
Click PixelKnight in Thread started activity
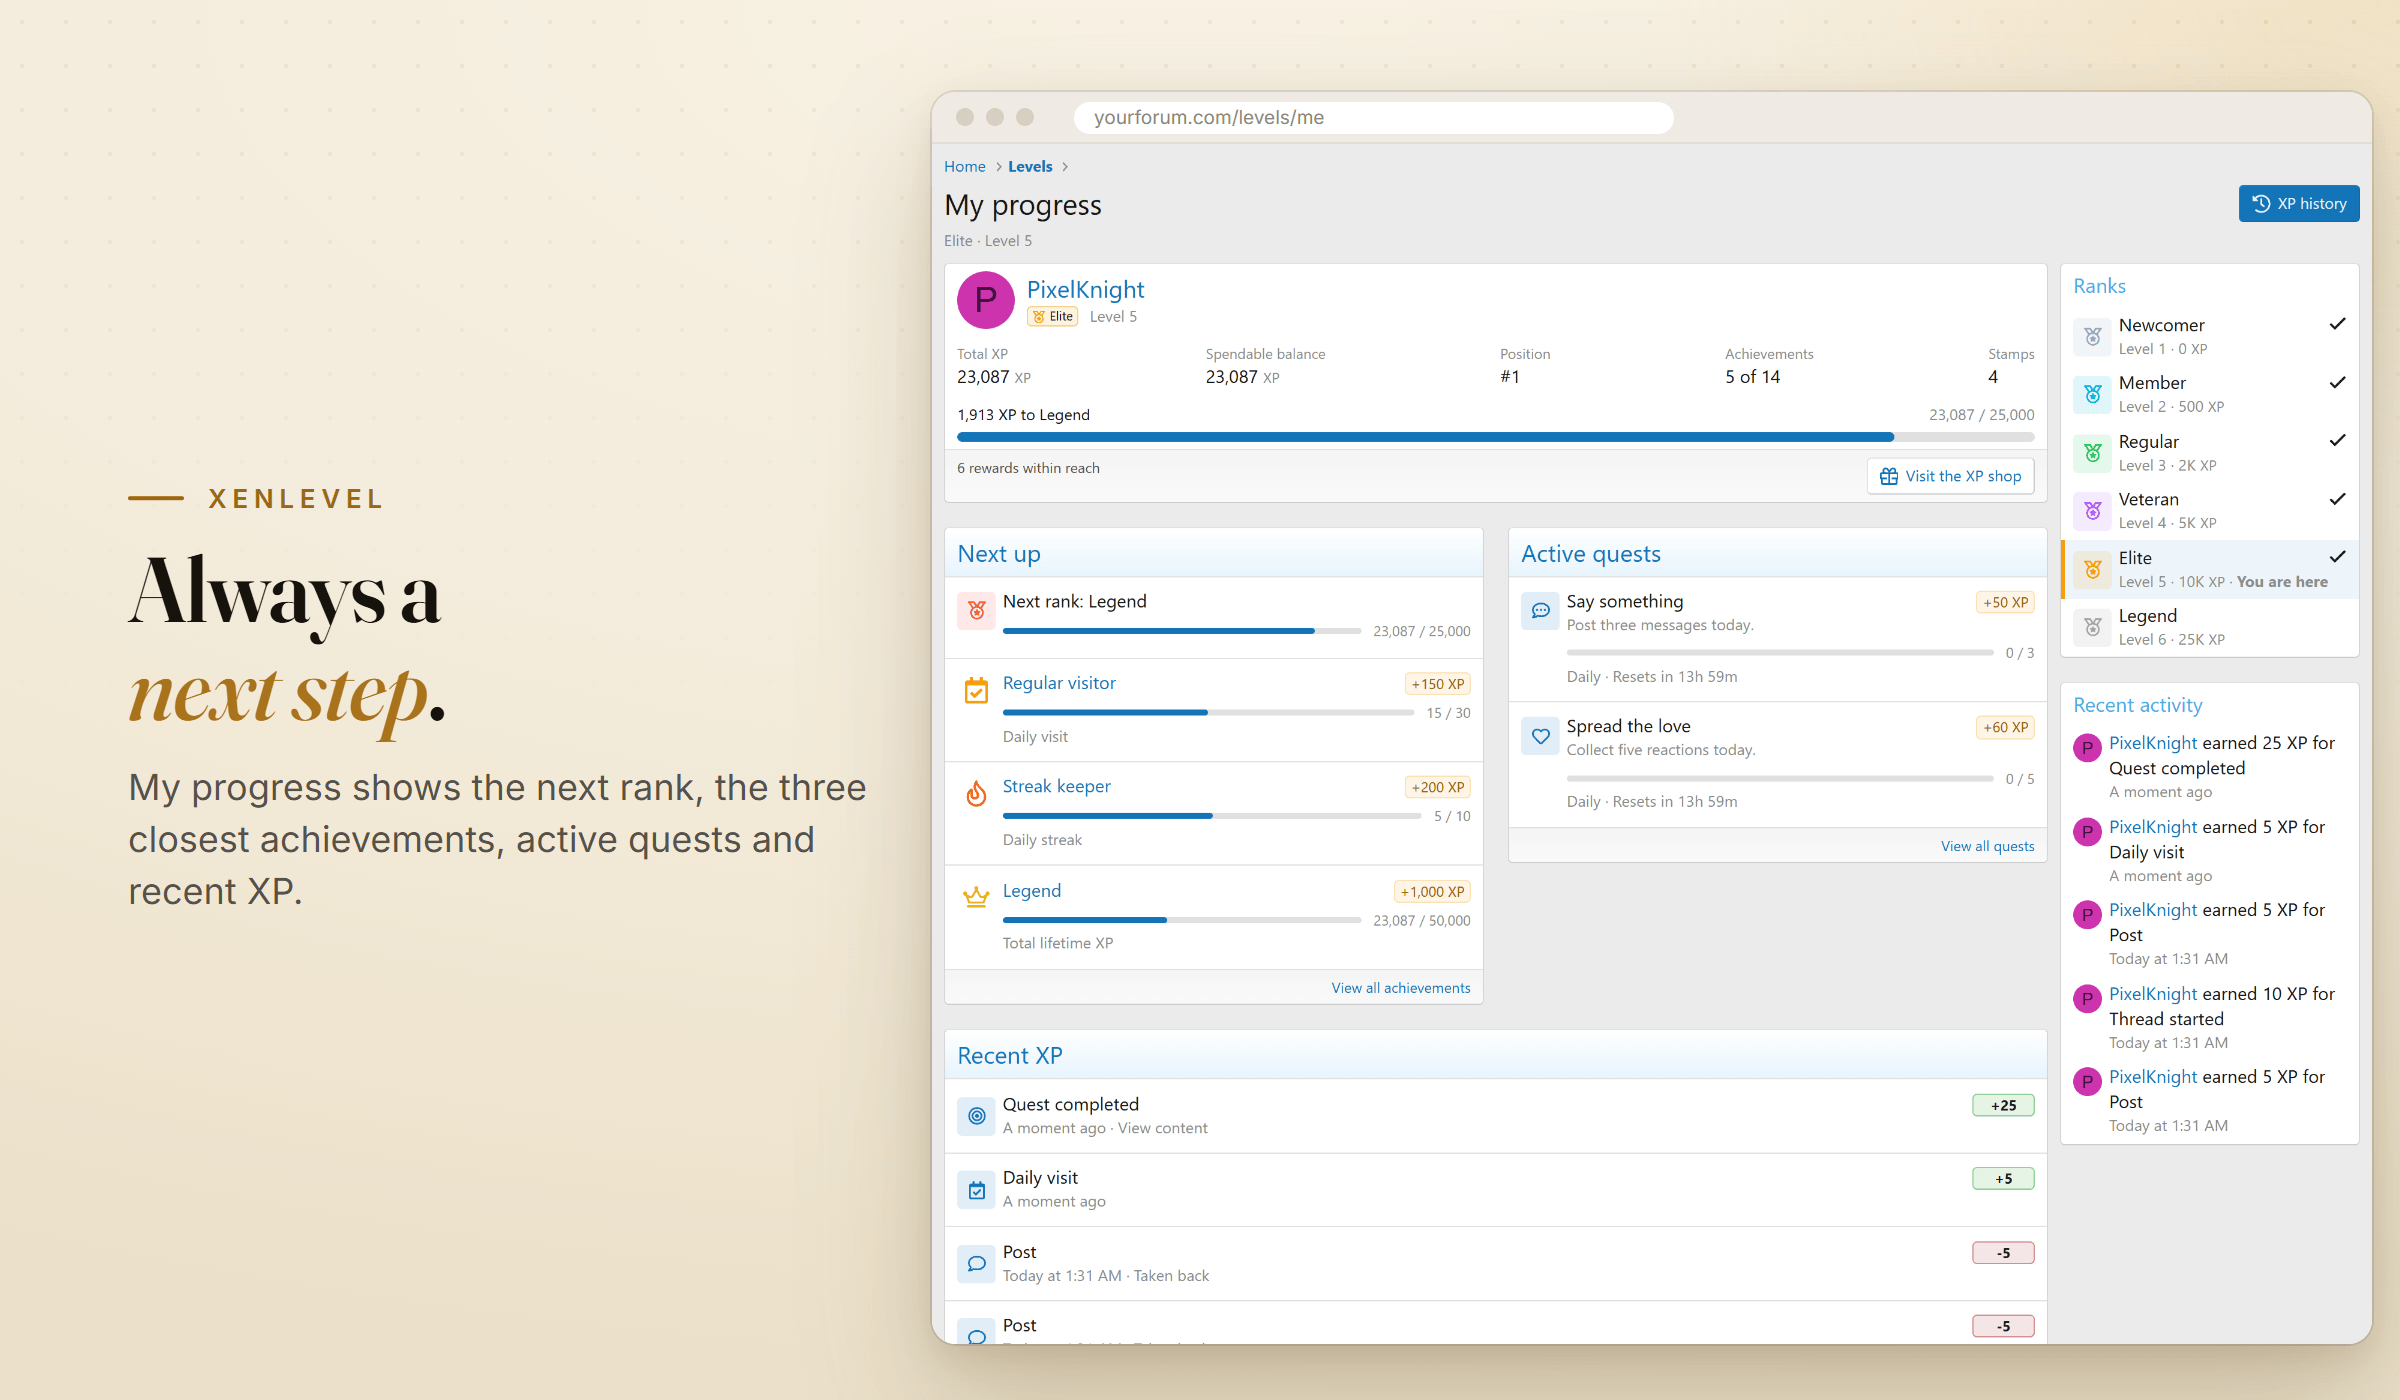point(2153,994)
